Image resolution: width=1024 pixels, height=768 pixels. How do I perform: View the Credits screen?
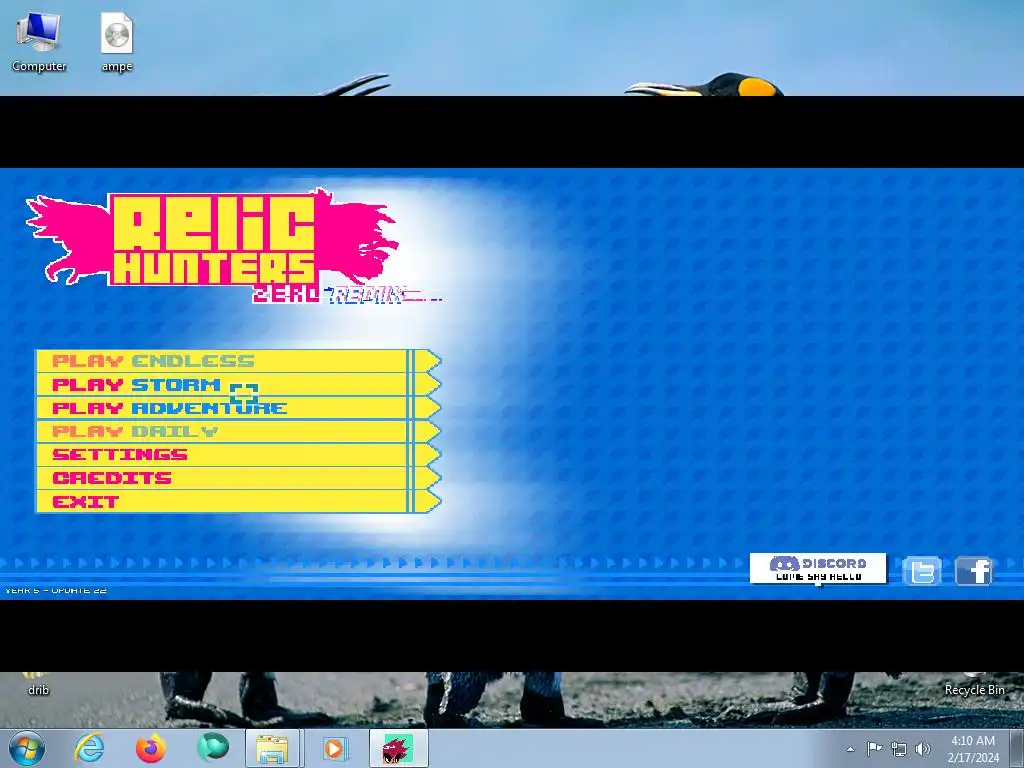click(238, 478)
